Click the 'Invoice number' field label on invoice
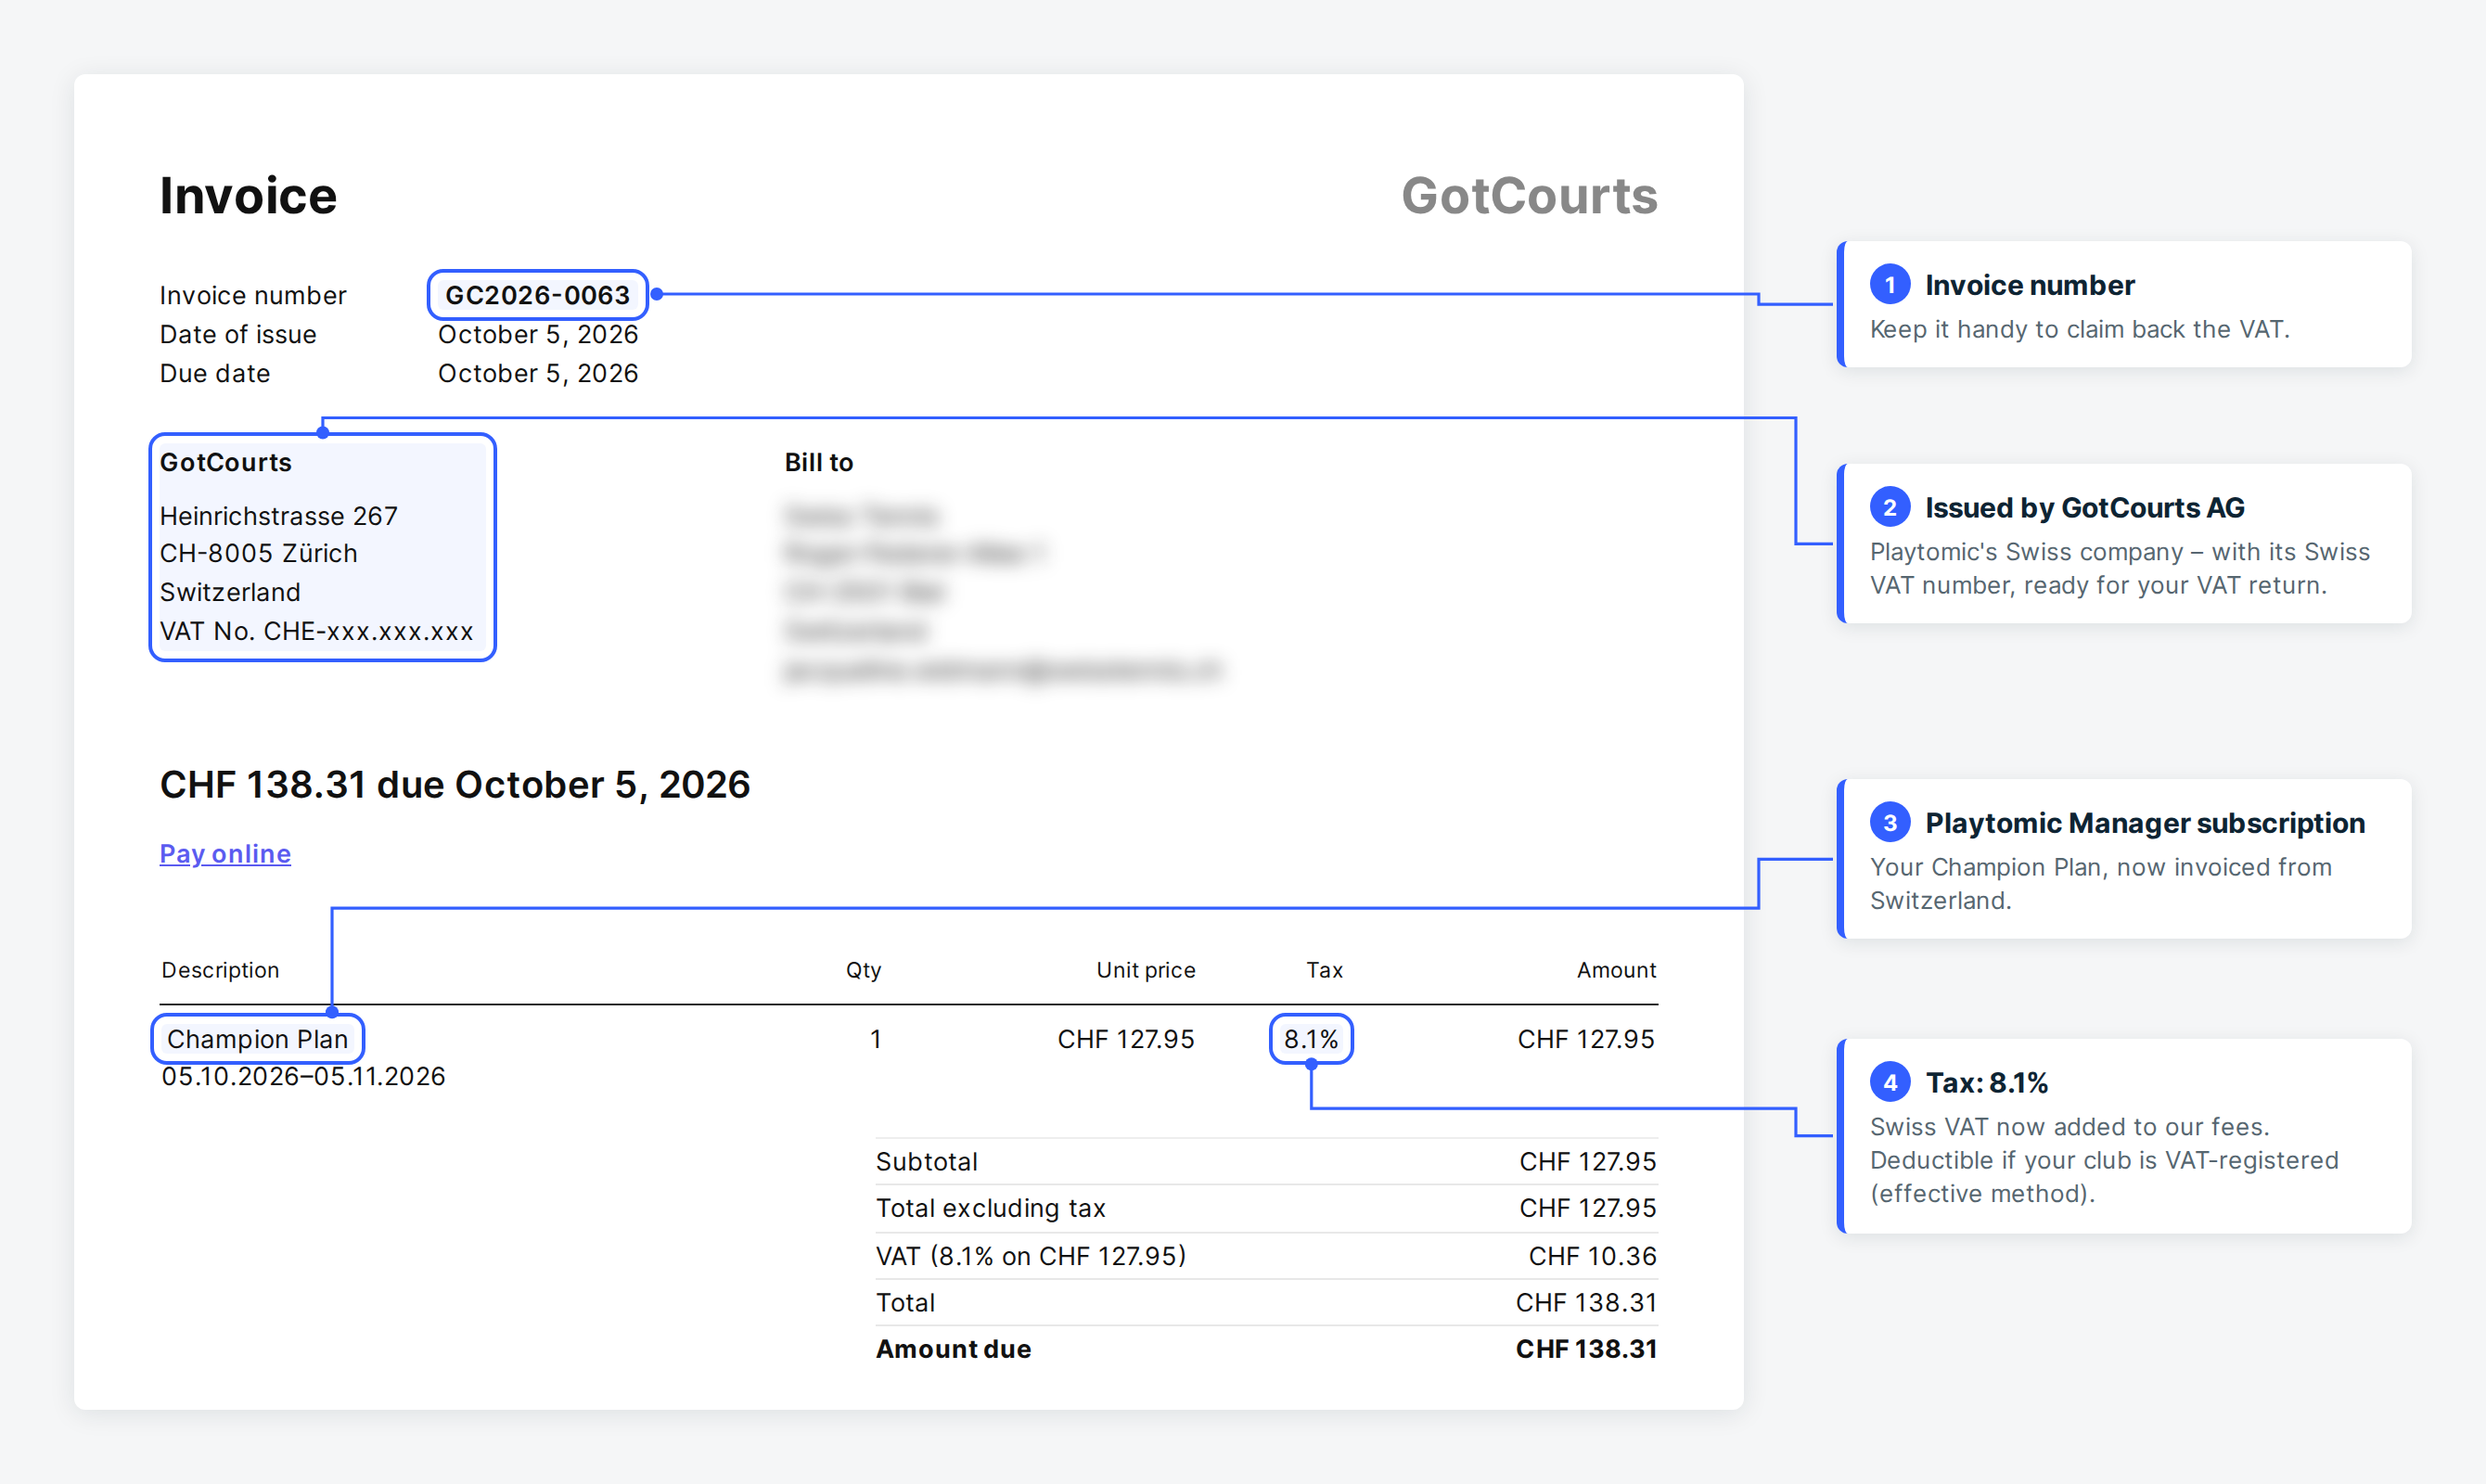The height and width of the screenshot is (1484, 2486). (253, 295)
